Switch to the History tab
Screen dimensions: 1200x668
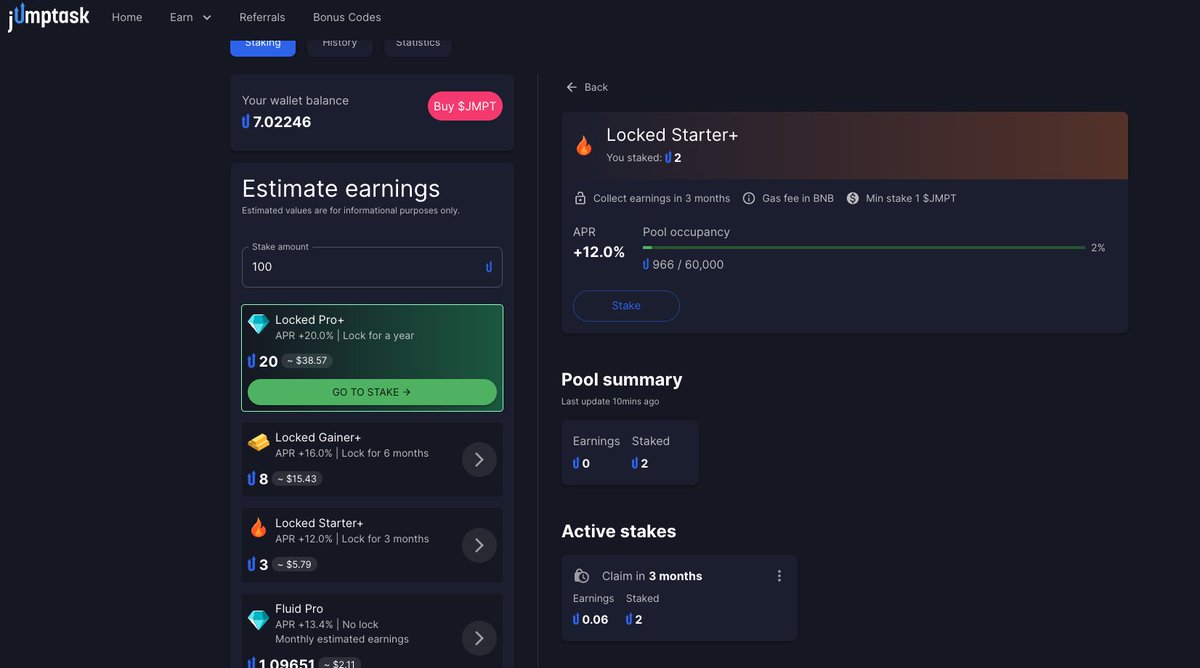click(x=340, y=44)
